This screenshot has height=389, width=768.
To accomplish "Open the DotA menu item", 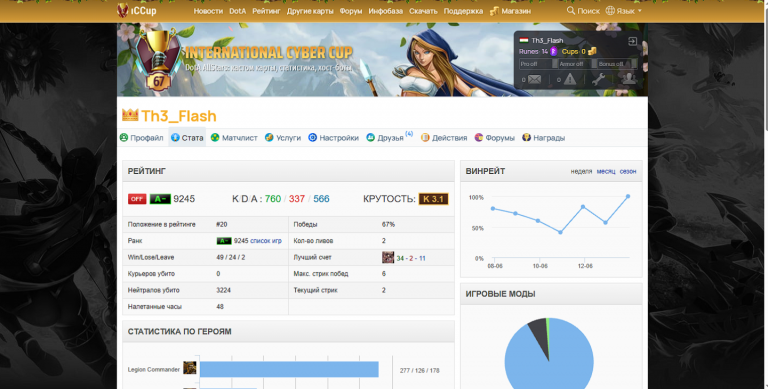I will [x=238, y=11].
